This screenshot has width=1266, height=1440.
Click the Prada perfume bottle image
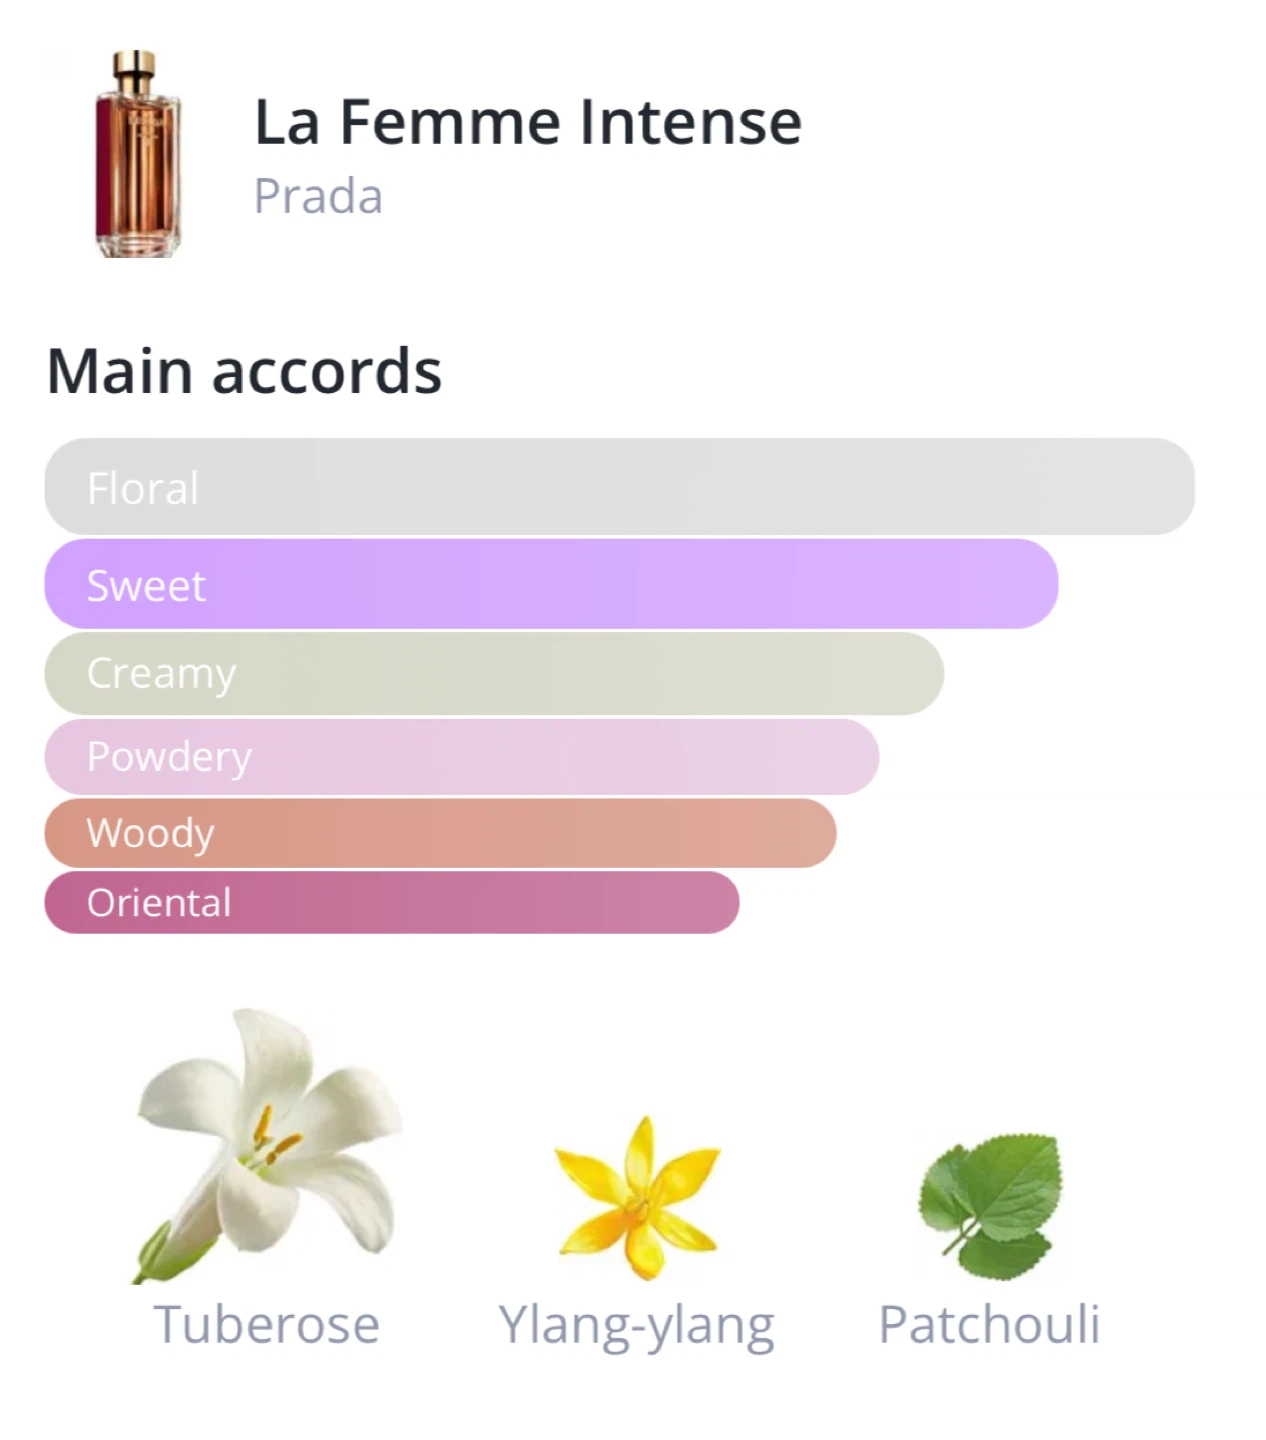tap(137, 155)
